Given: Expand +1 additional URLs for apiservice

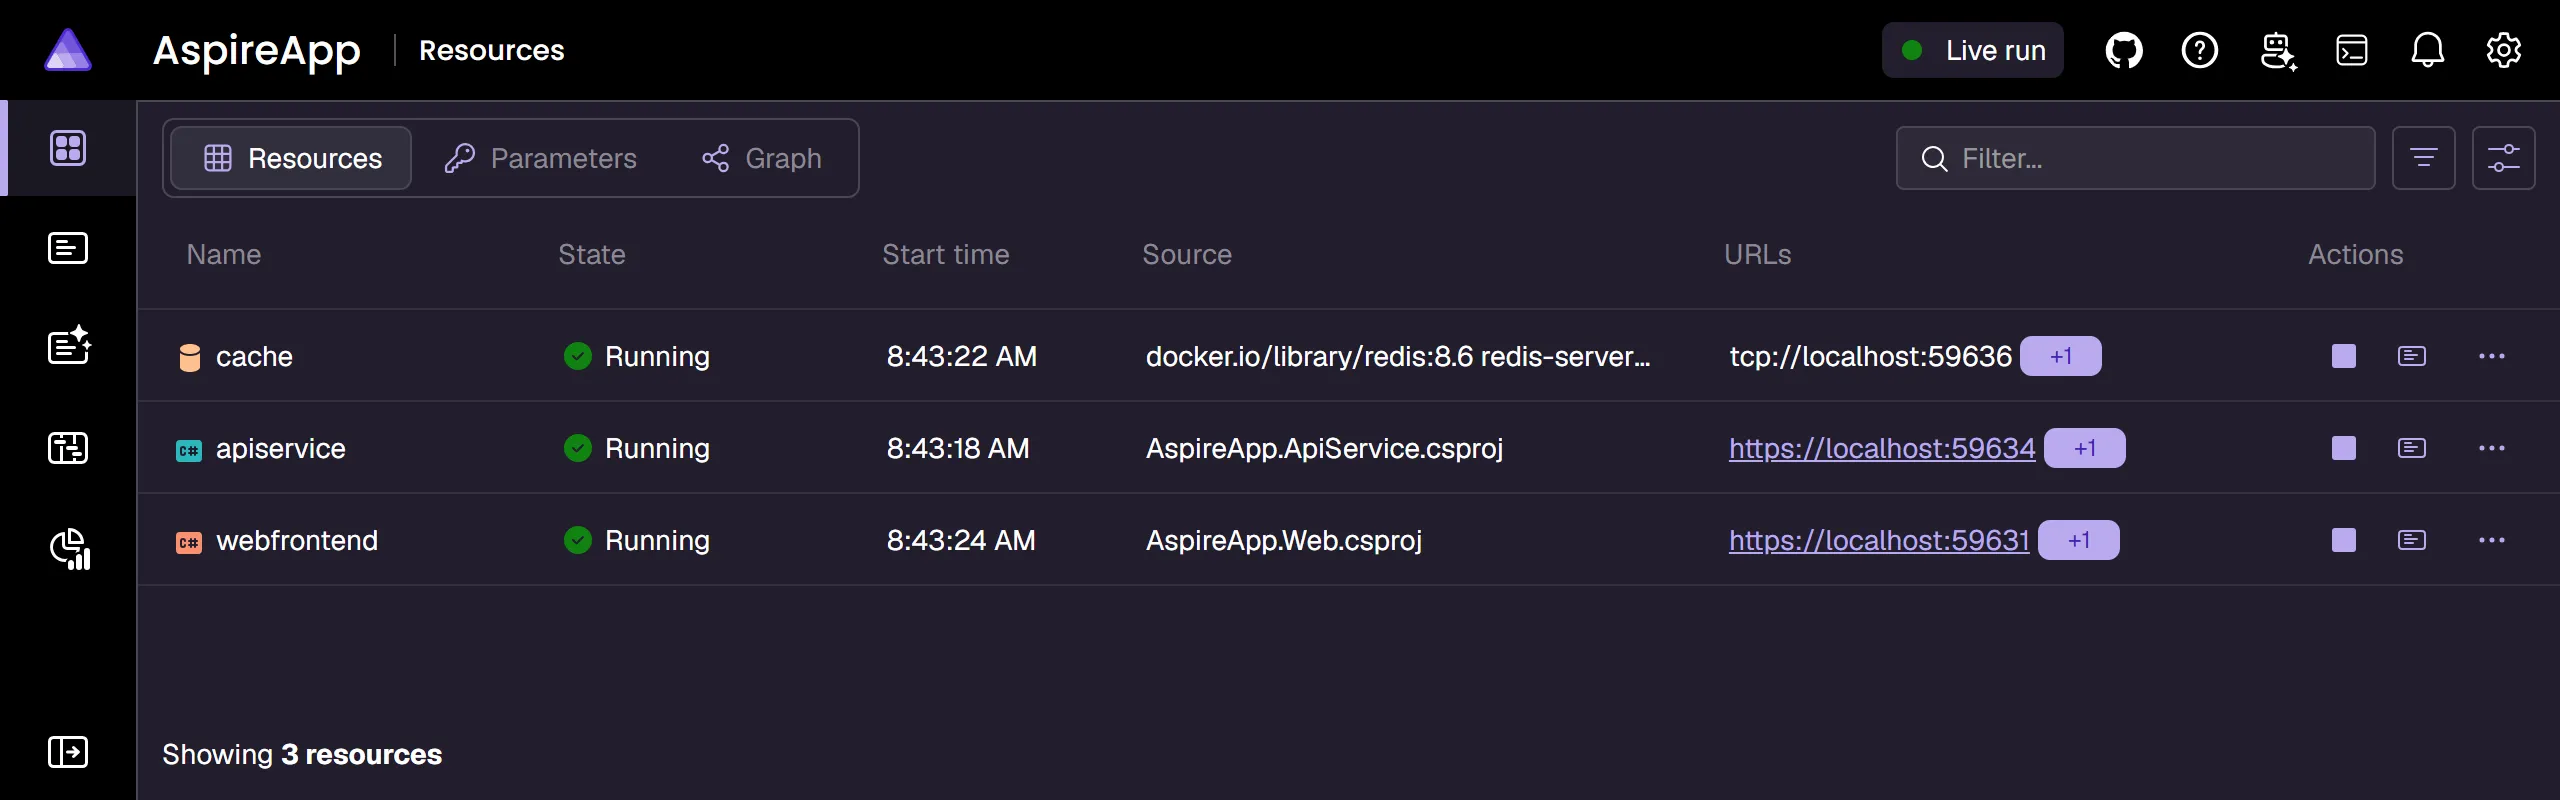Looking at the screenshot, I should (x=2085, y=448).
